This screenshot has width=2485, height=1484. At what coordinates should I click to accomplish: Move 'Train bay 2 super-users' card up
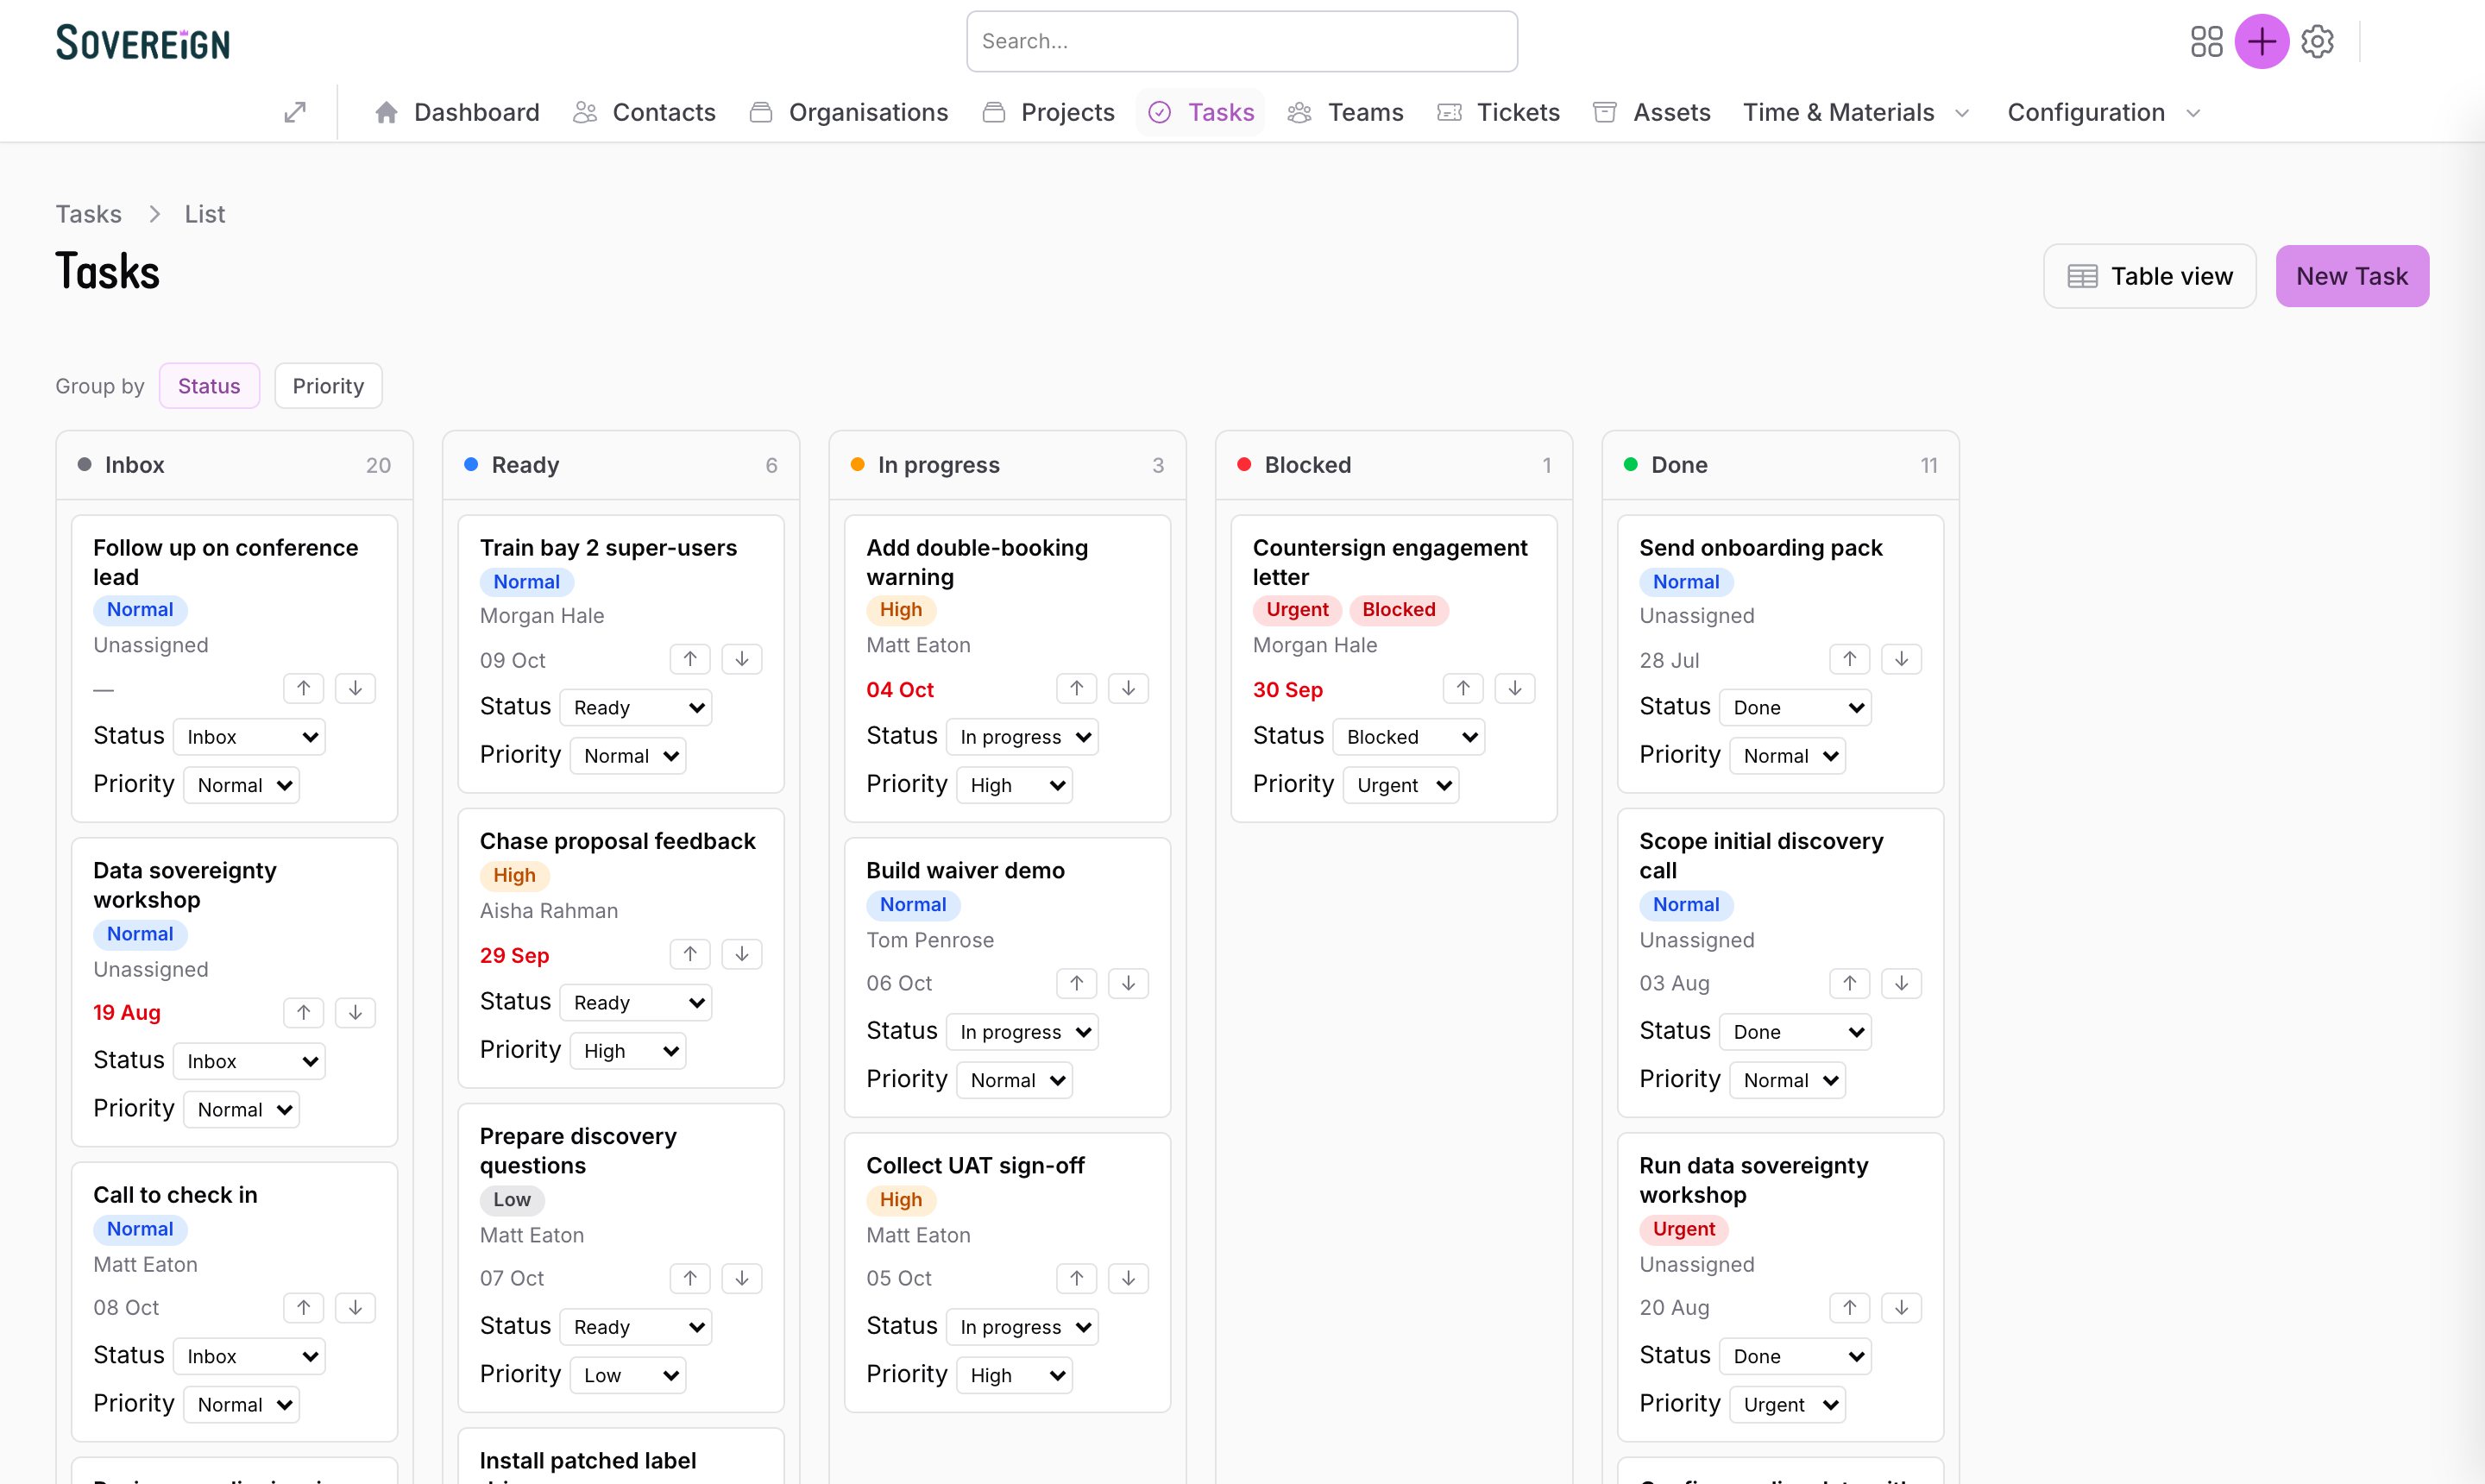coord(690,659)
